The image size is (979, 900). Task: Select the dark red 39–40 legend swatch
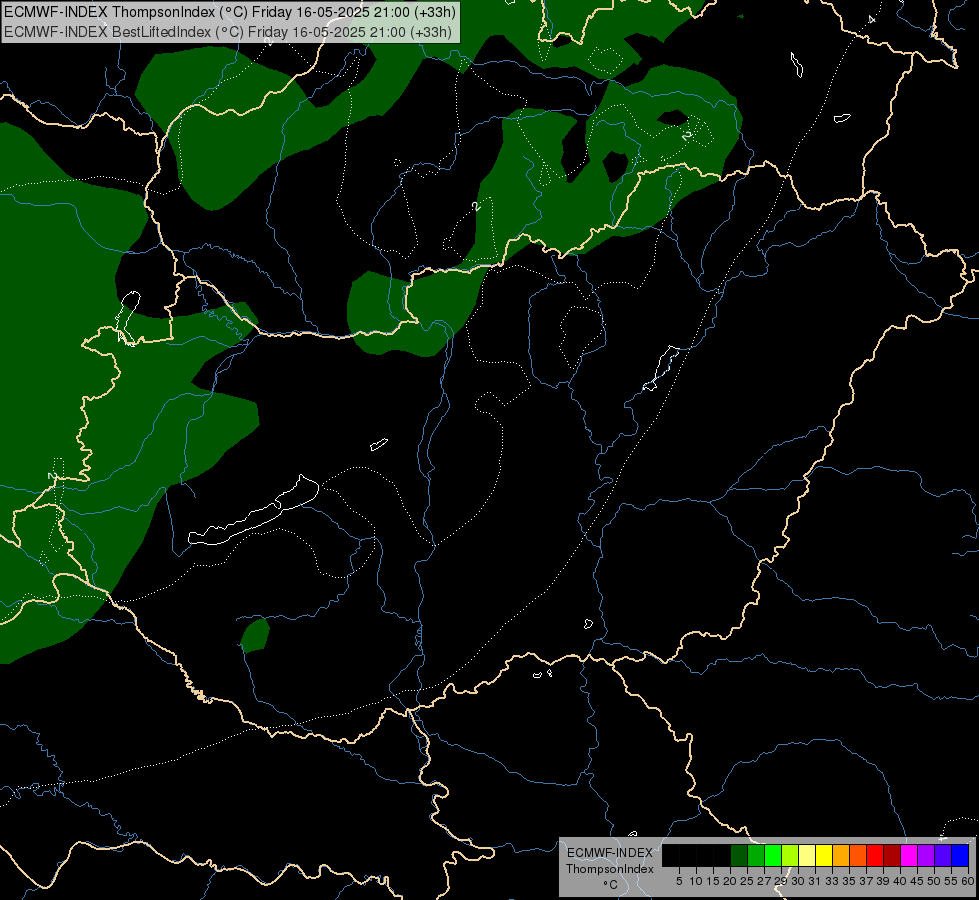coord(892,855)
